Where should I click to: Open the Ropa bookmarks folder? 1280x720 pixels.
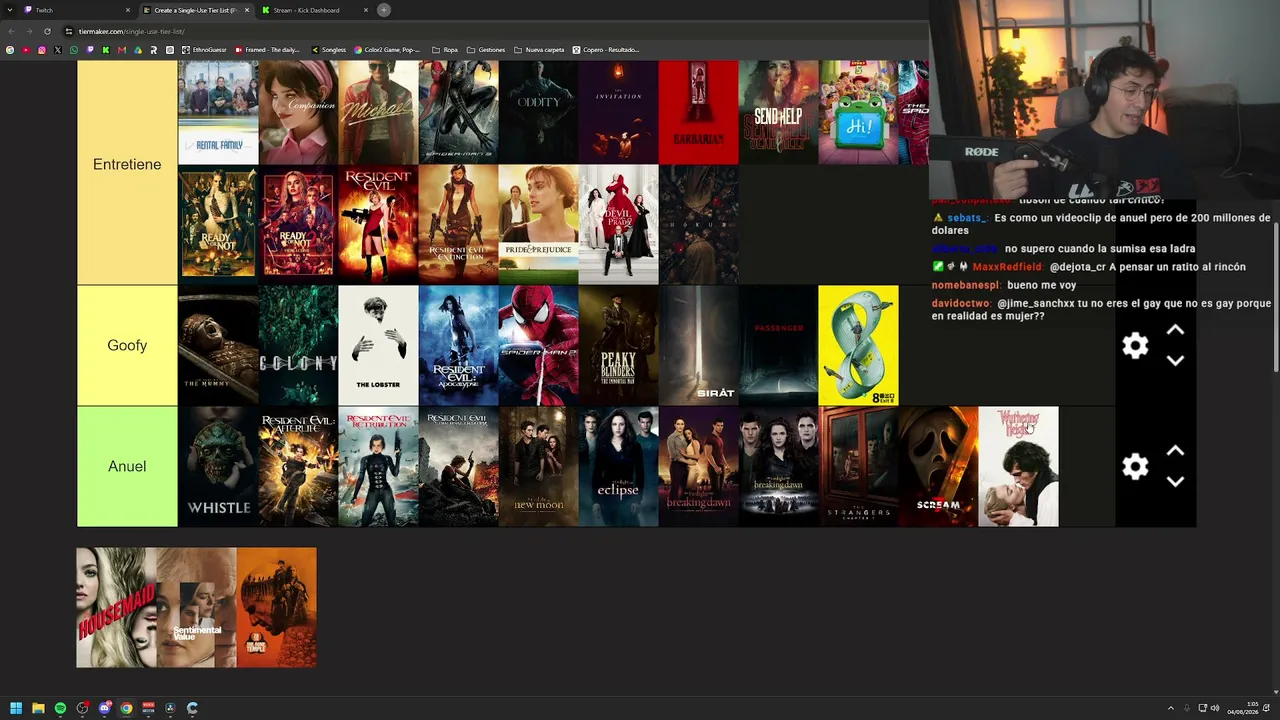445,50
